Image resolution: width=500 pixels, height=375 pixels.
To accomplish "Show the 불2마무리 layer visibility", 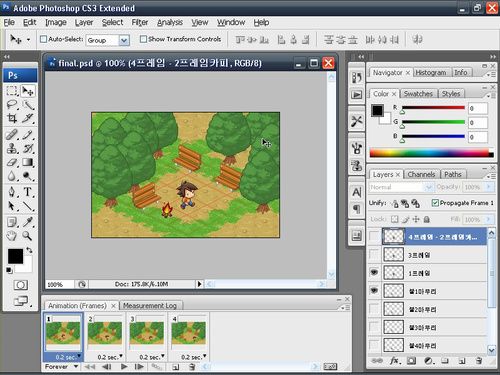I will (x=374, y=309).
